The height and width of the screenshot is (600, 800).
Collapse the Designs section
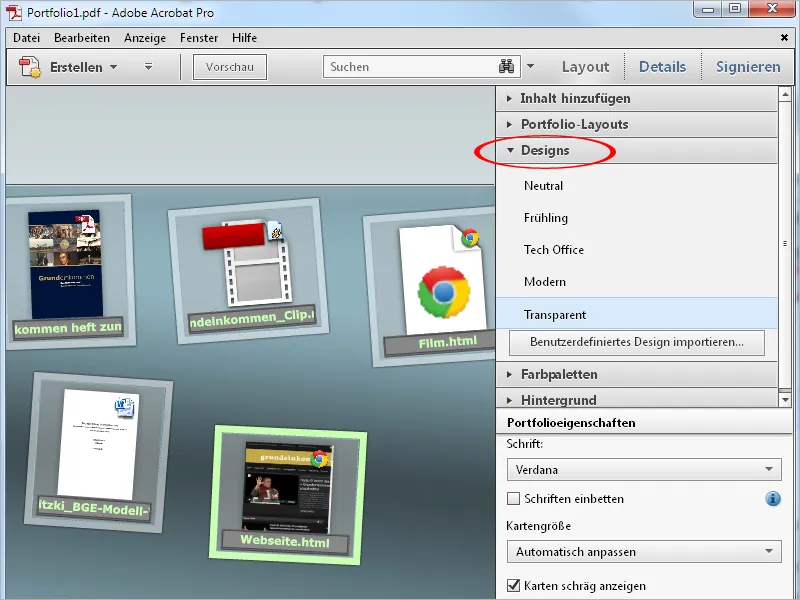click(636, 151)
